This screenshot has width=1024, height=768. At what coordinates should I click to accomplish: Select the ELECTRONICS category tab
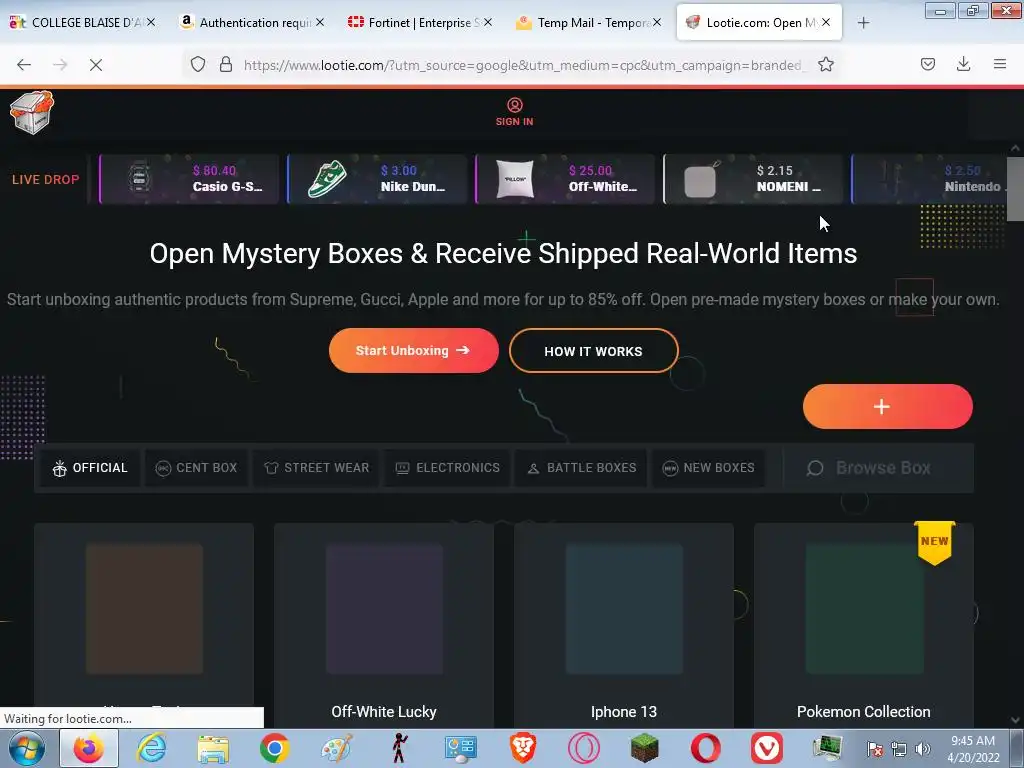tap(447, 468)
